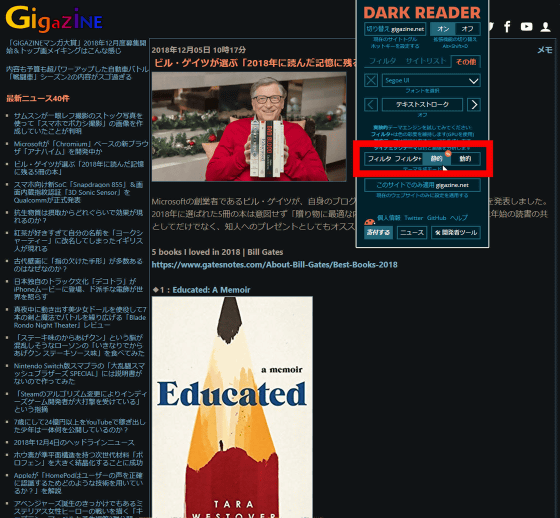The width and height of the screenshot is (560, 518).
Task: Click the Educated book cover image
Action: coord(232,407)
